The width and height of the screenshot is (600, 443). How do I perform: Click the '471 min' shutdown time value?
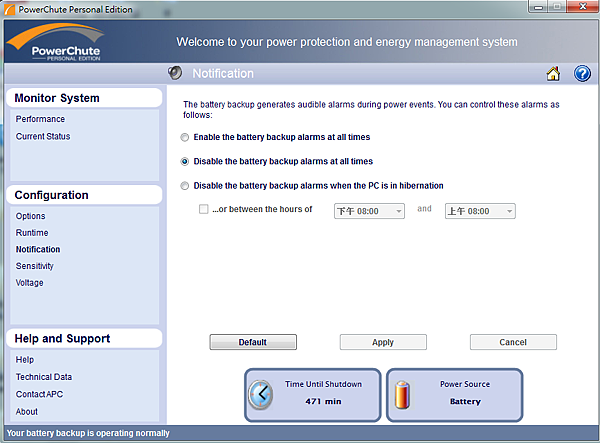(x=323, y=401)
